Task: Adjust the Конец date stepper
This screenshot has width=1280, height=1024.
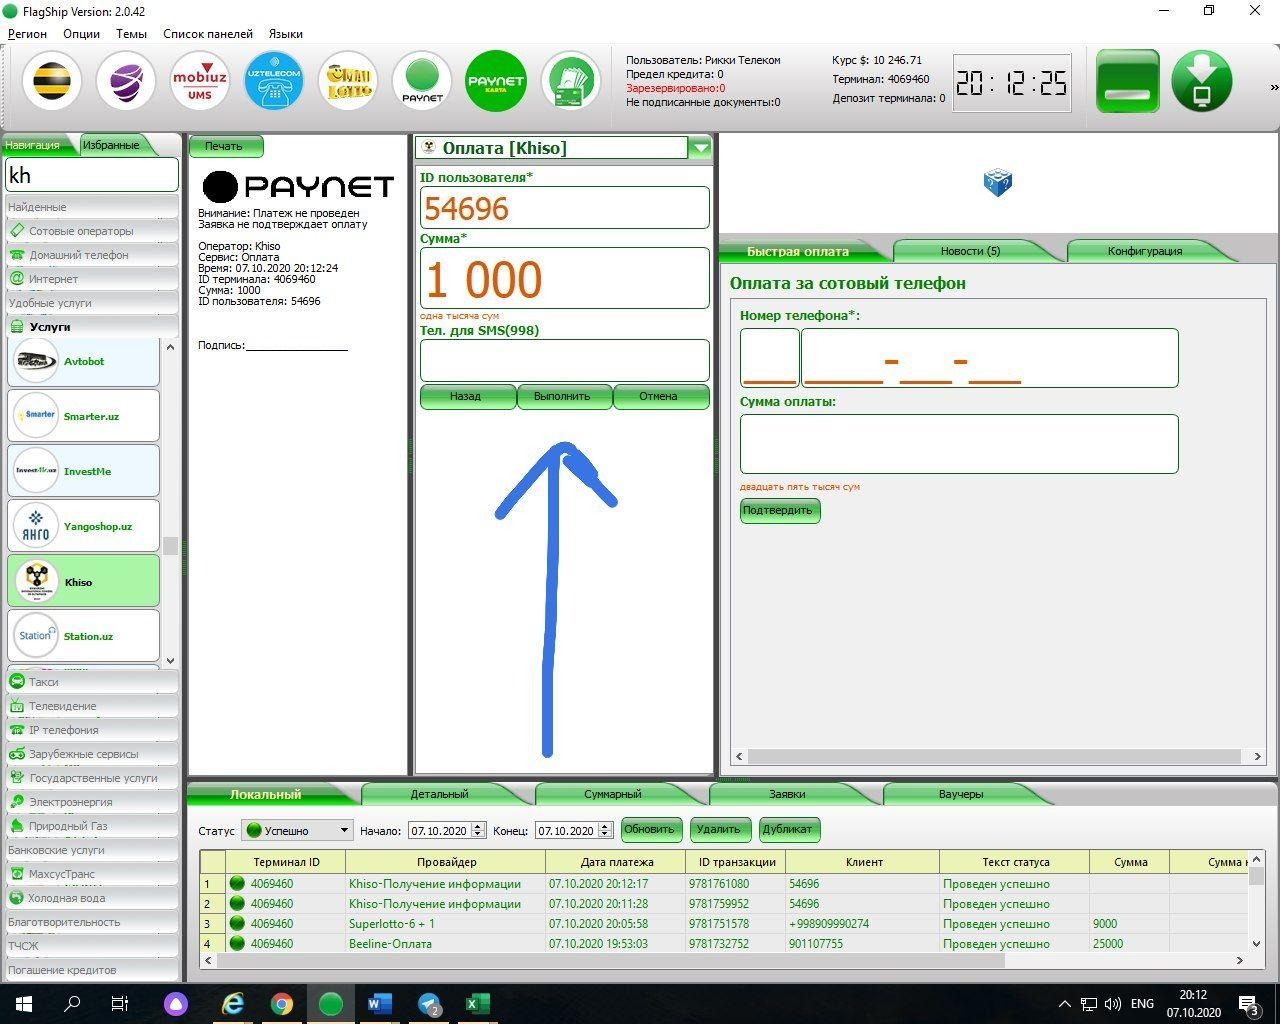Action: [604, 830]
